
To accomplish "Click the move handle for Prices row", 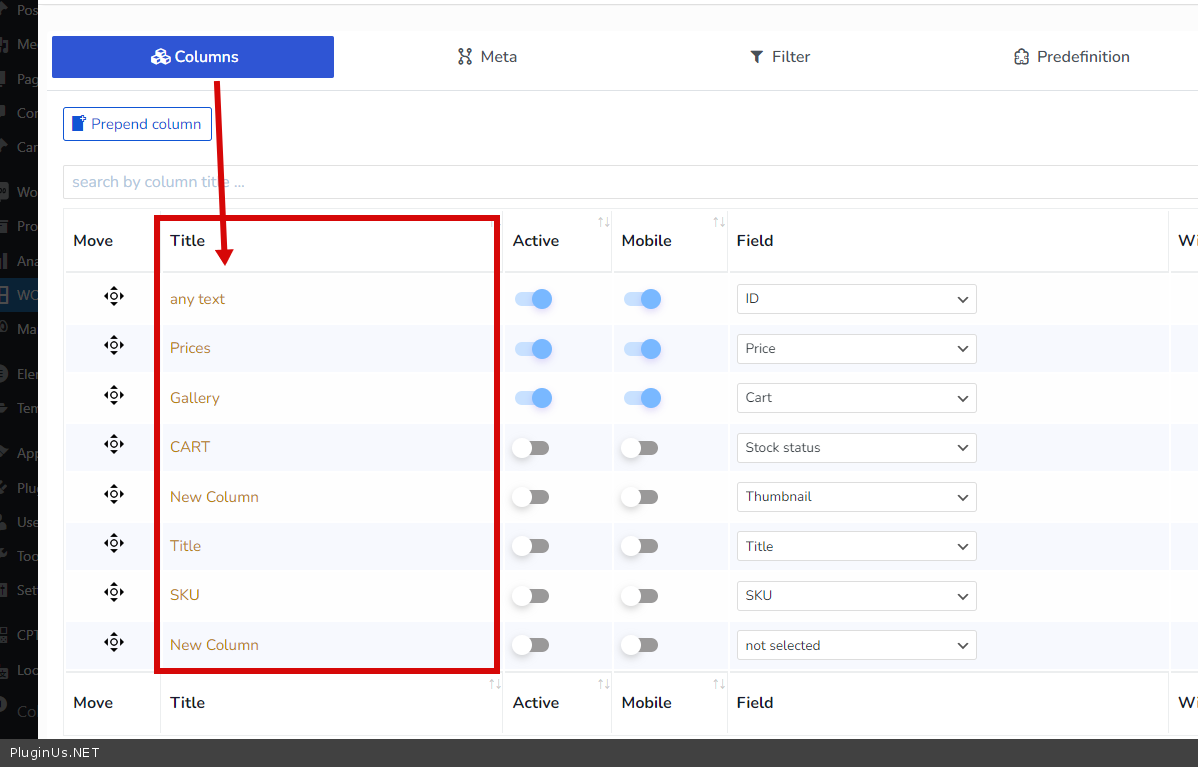I will coord(114,346).
